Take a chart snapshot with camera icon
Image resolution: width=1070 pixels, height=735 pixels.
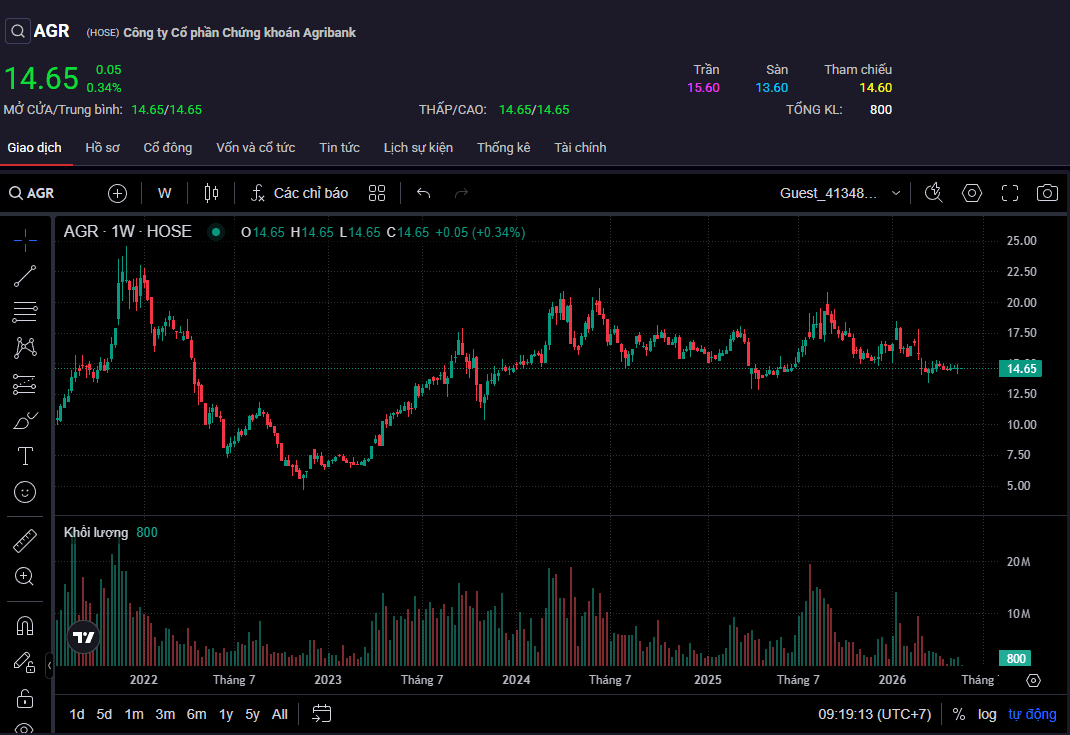1047,193
